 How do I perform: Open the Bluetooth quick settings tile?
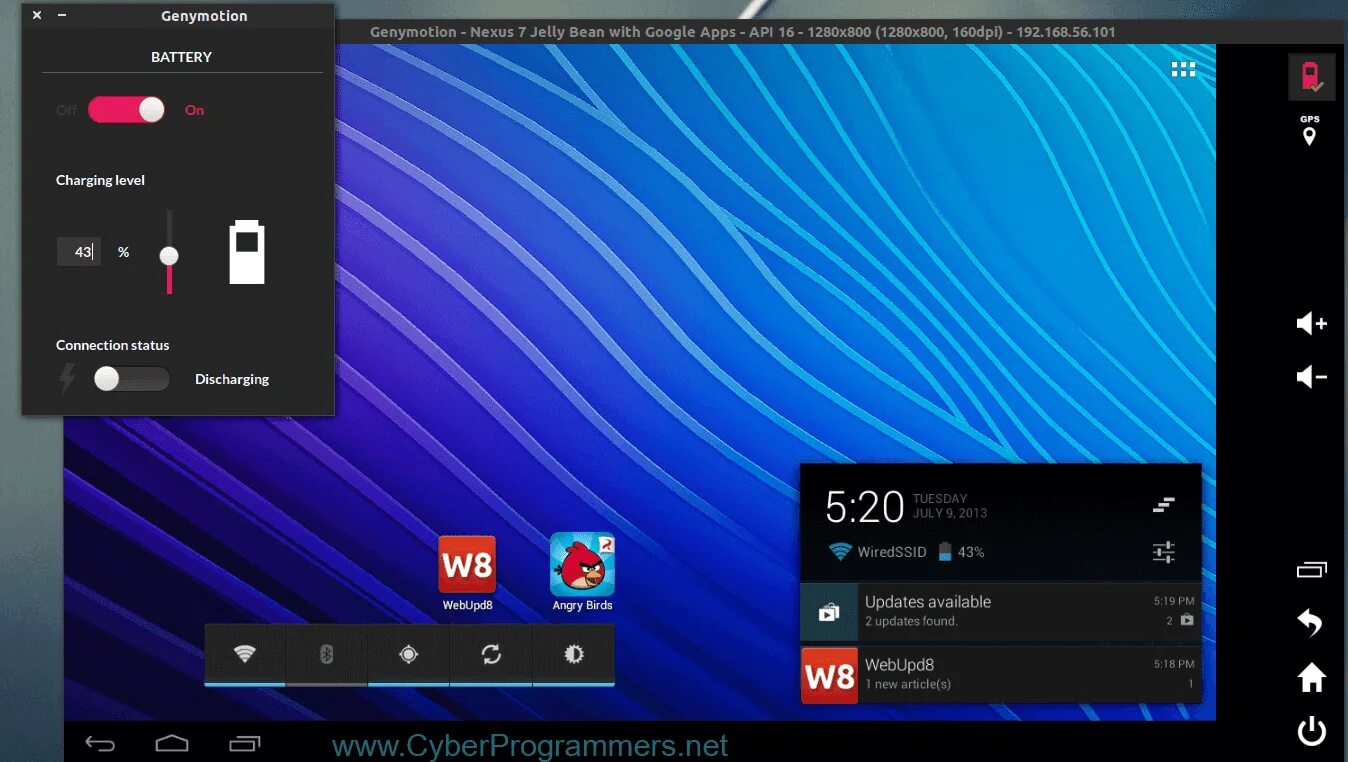click(x=326, y=655)
